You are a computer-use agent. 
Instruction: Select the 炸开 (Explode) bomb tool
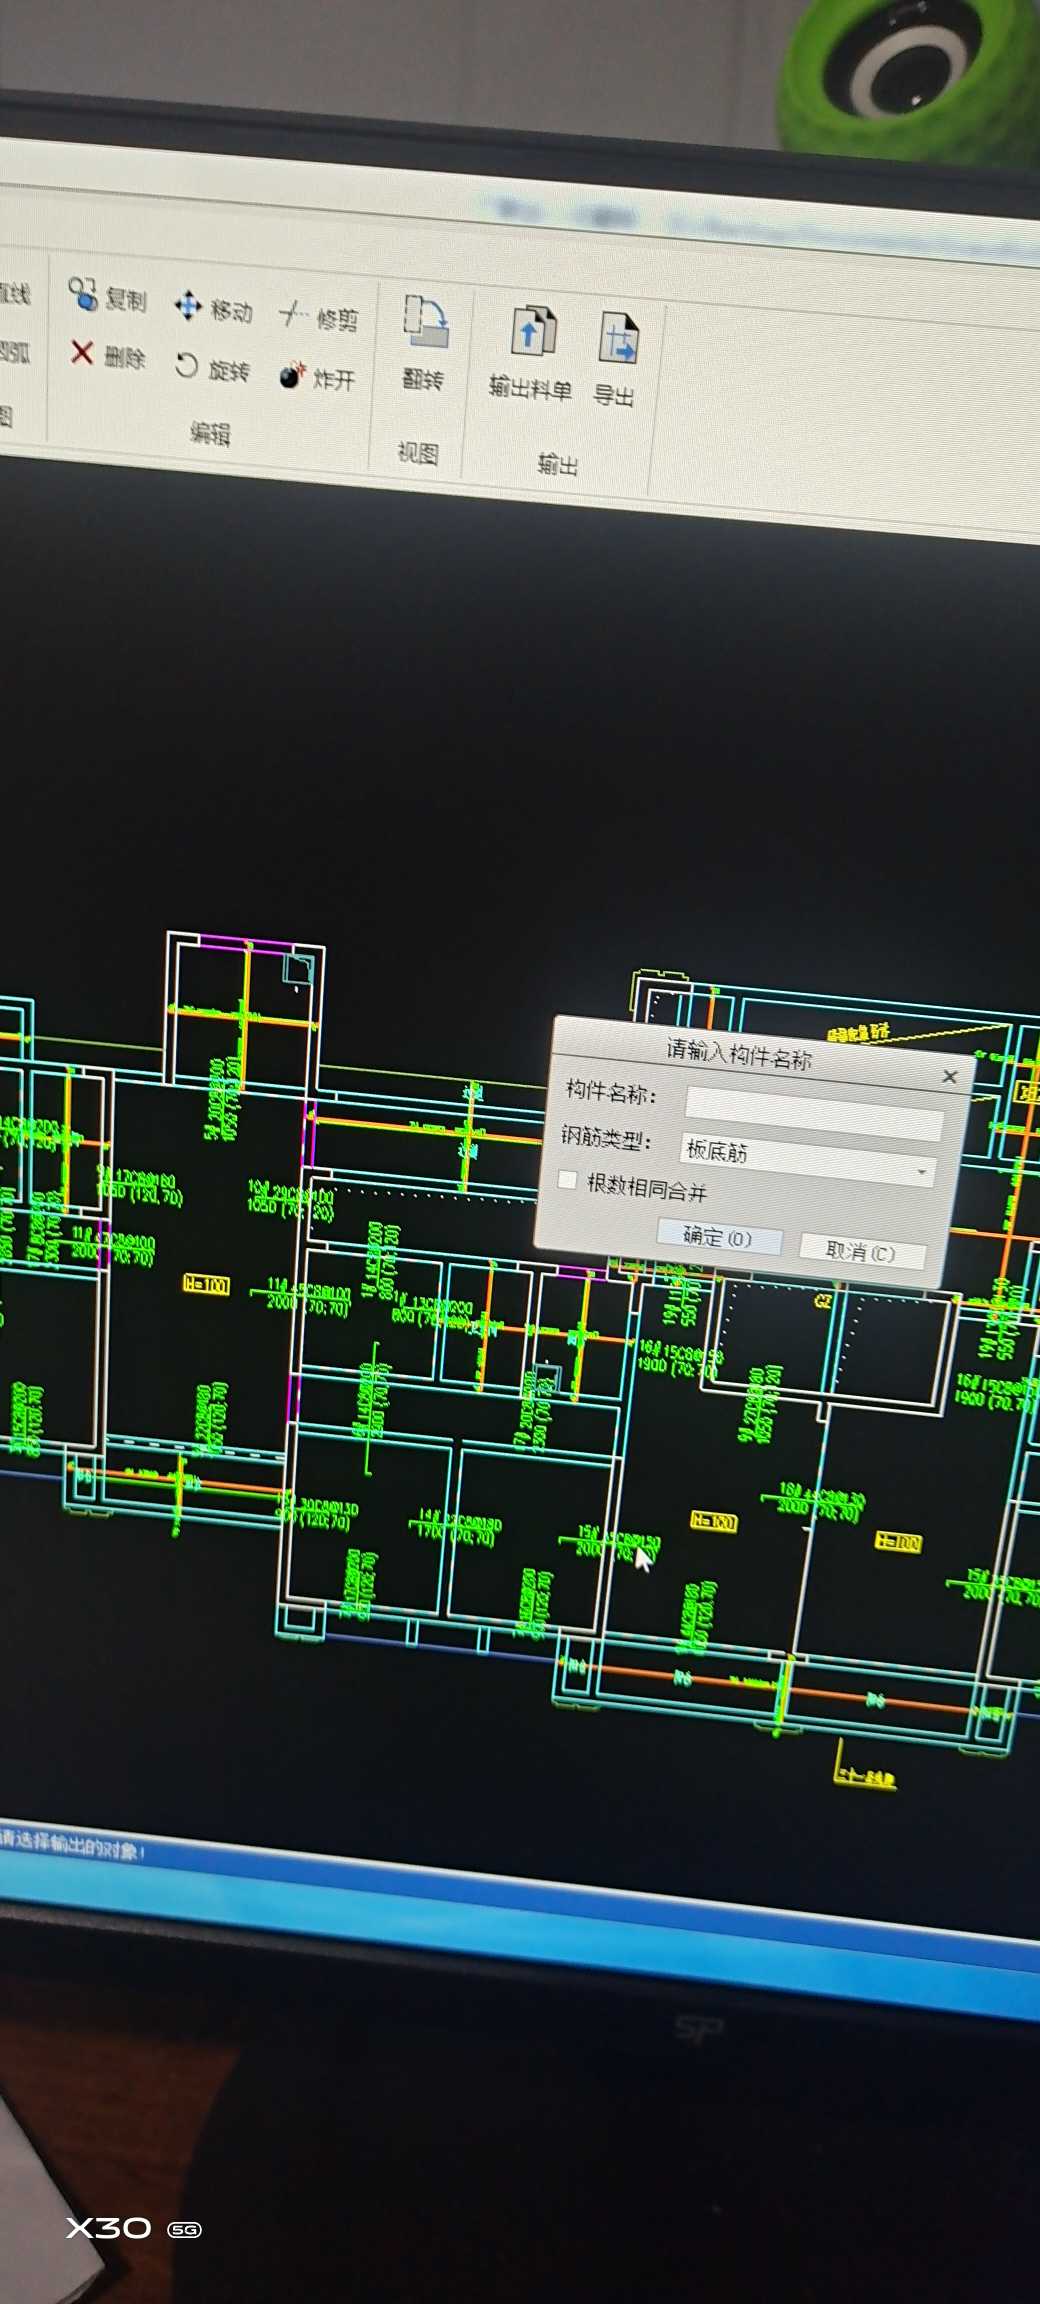[317, 377]
